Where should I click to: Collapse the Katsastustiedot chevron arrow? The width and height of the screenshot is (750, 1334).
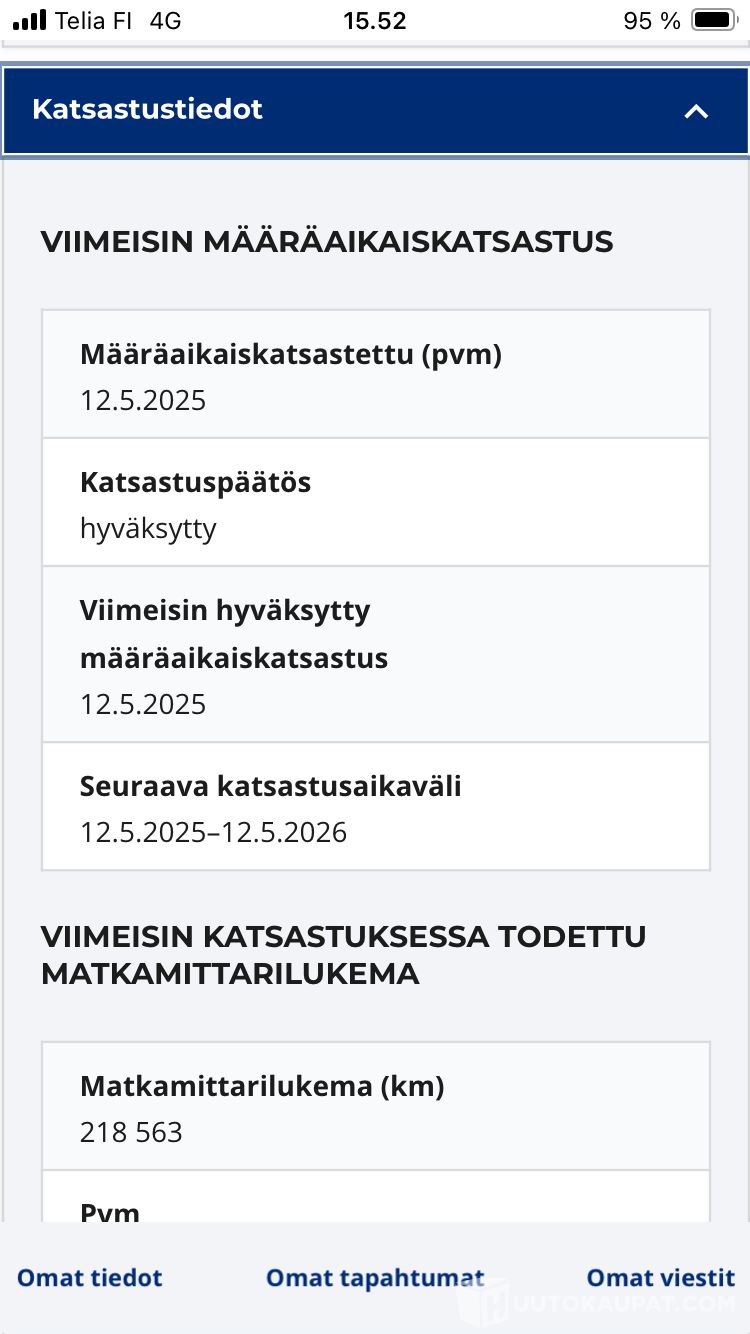[696, 111]
